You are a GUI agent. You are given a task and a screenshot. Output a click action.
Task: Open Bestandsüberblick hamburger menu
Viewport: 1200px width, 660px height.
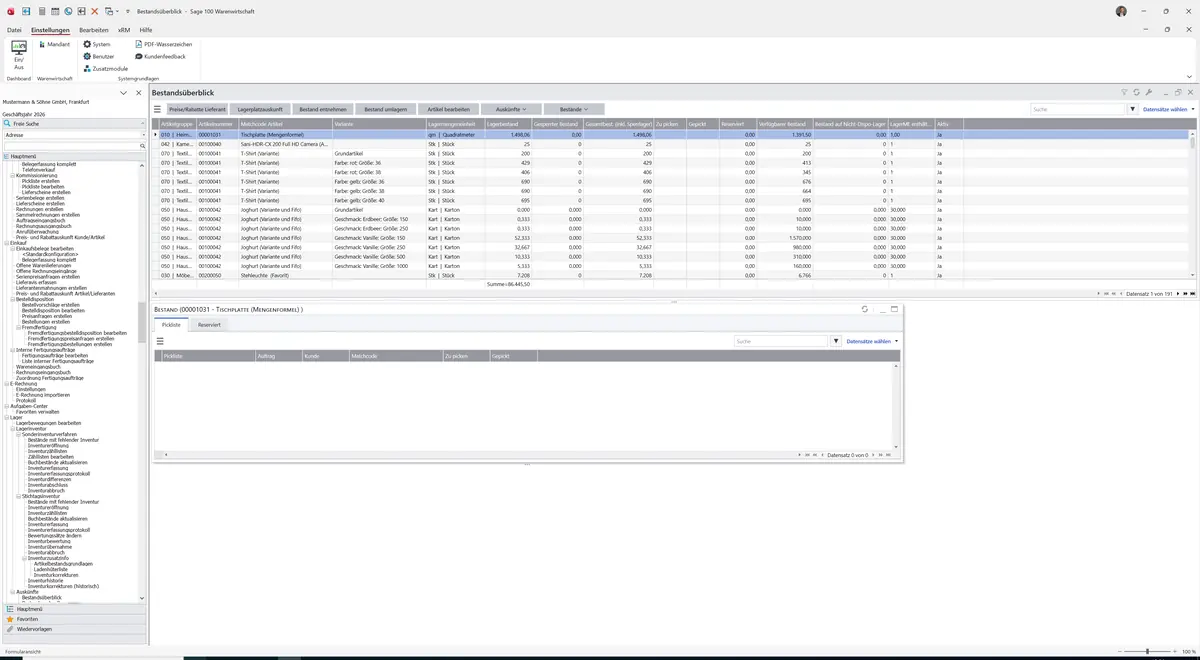(157, 109)
